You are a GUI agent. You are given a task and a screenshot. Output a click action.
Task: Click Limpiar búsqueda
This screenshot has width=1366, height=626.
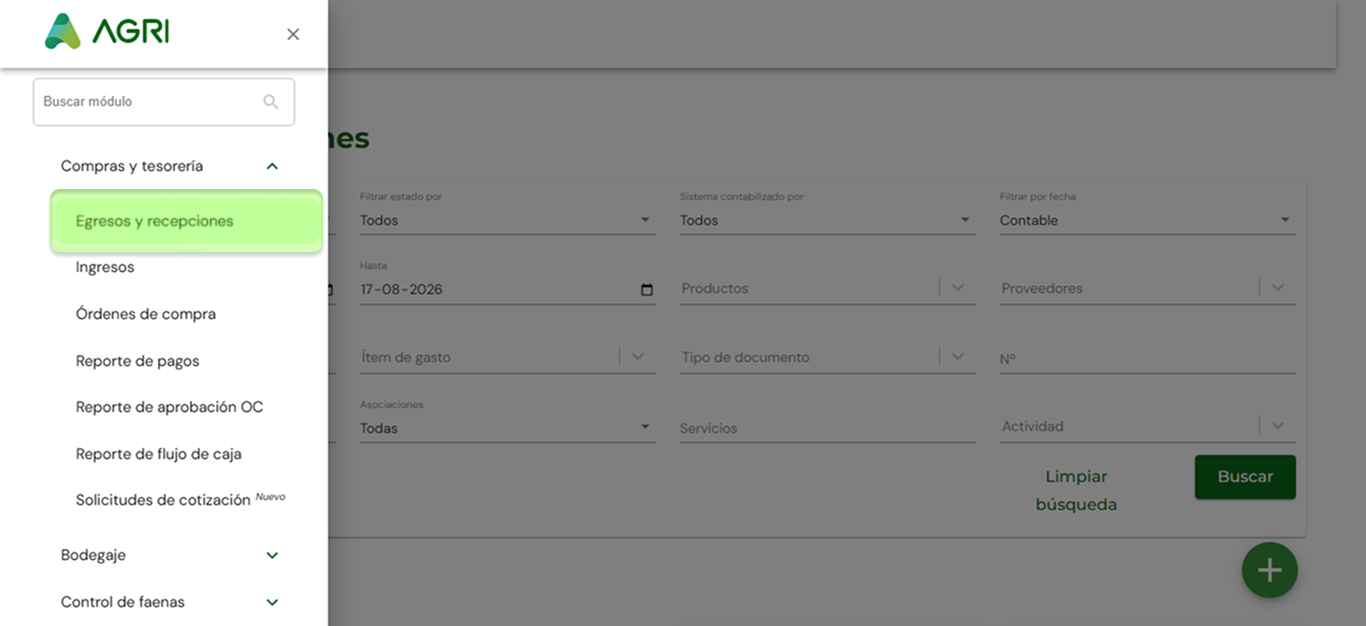1076,490
